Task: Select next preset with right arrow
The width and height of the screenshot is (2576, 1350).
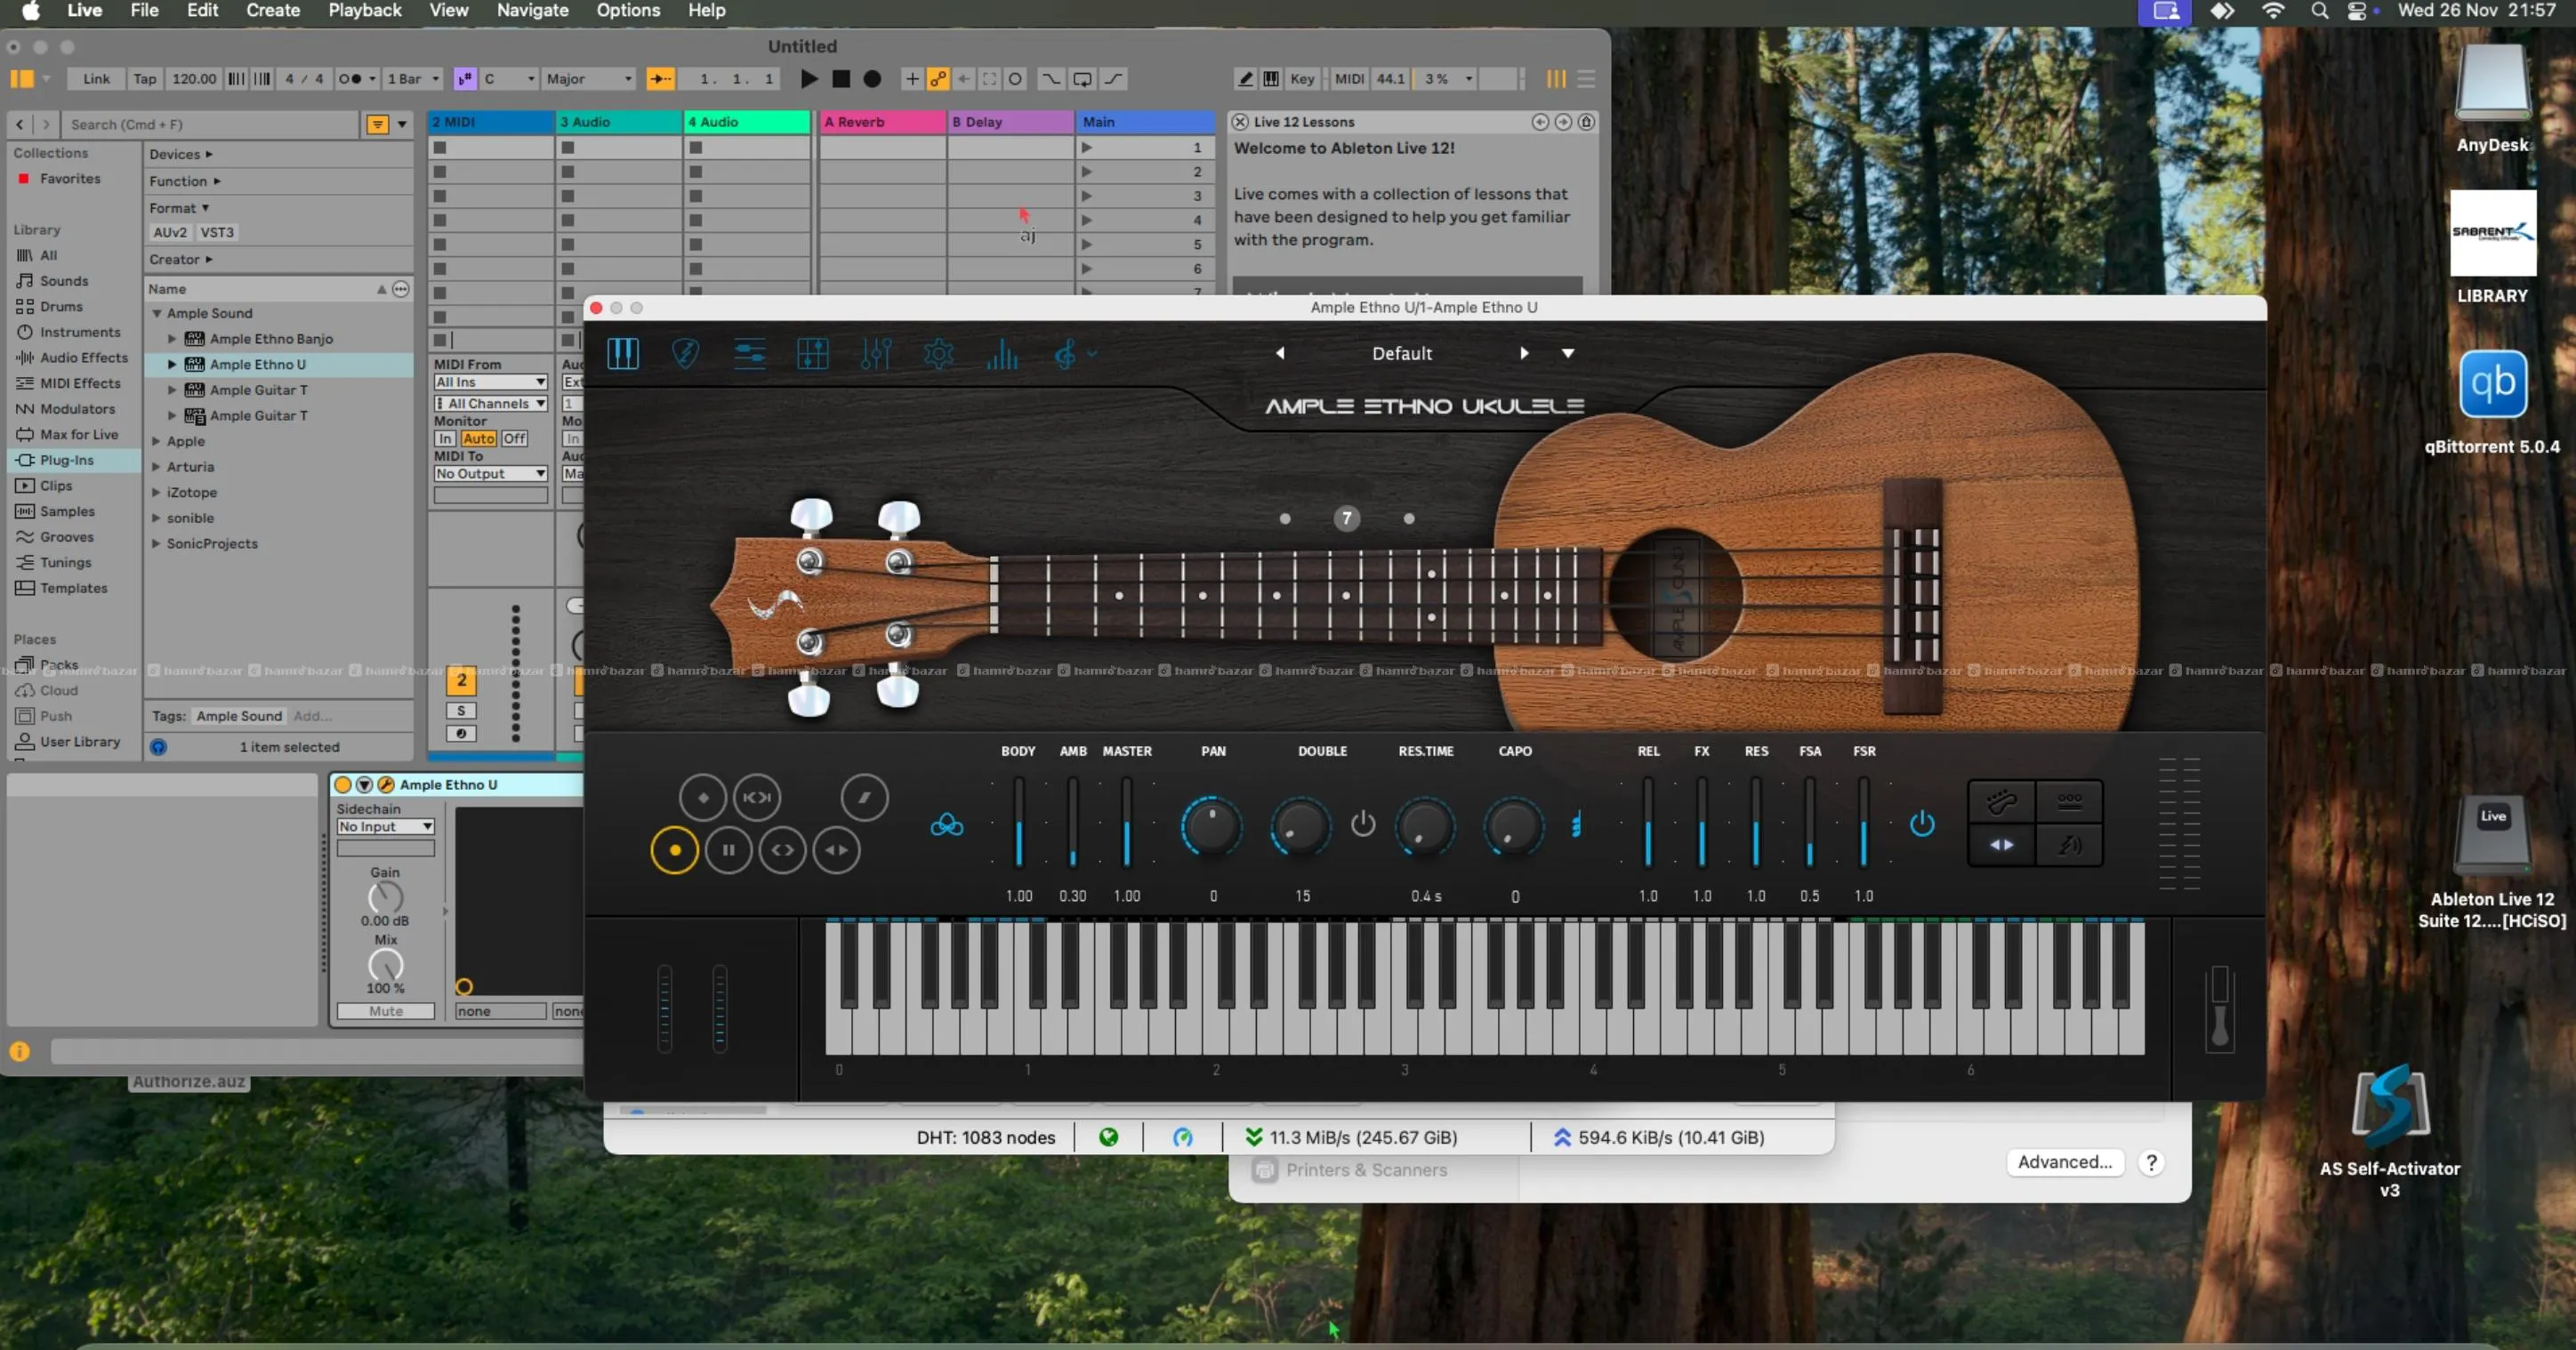Action: point(1524,353)
